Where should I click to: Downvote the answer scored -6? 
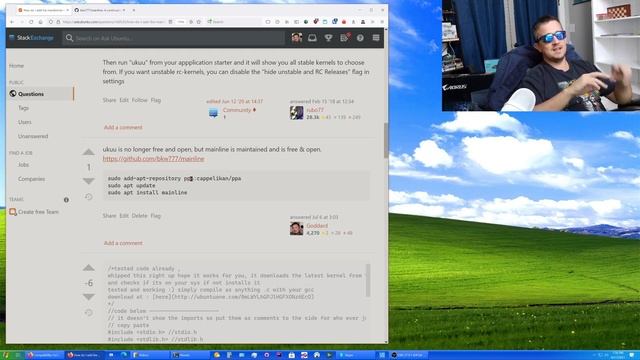89,297
